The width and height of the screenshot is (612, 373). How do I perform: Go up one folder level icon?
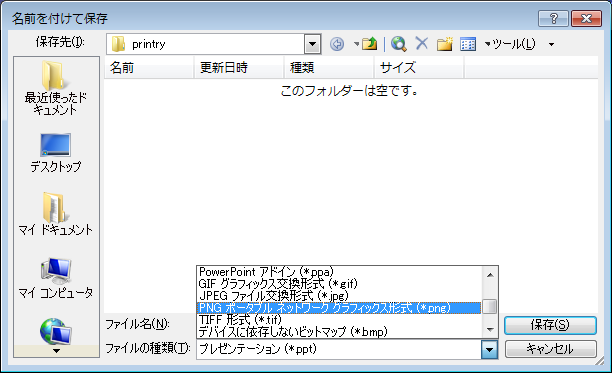(369, 44)
